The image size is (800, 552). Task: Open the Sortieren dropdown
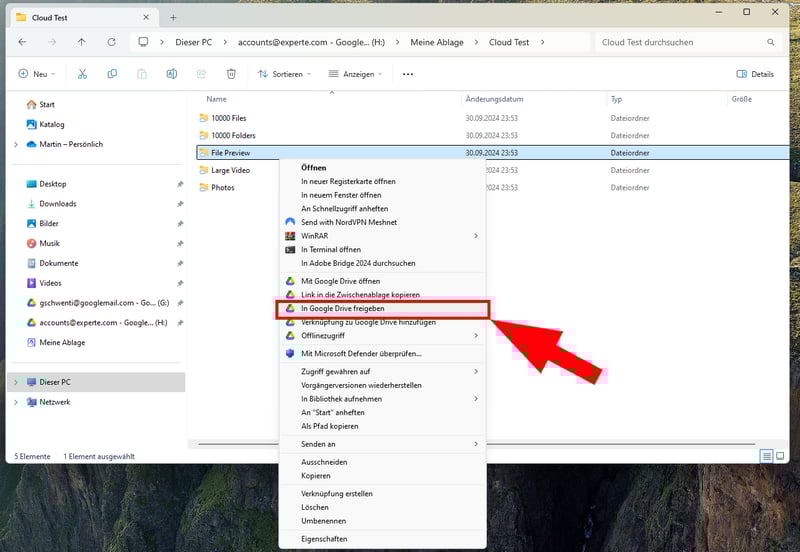click(284, 74)
